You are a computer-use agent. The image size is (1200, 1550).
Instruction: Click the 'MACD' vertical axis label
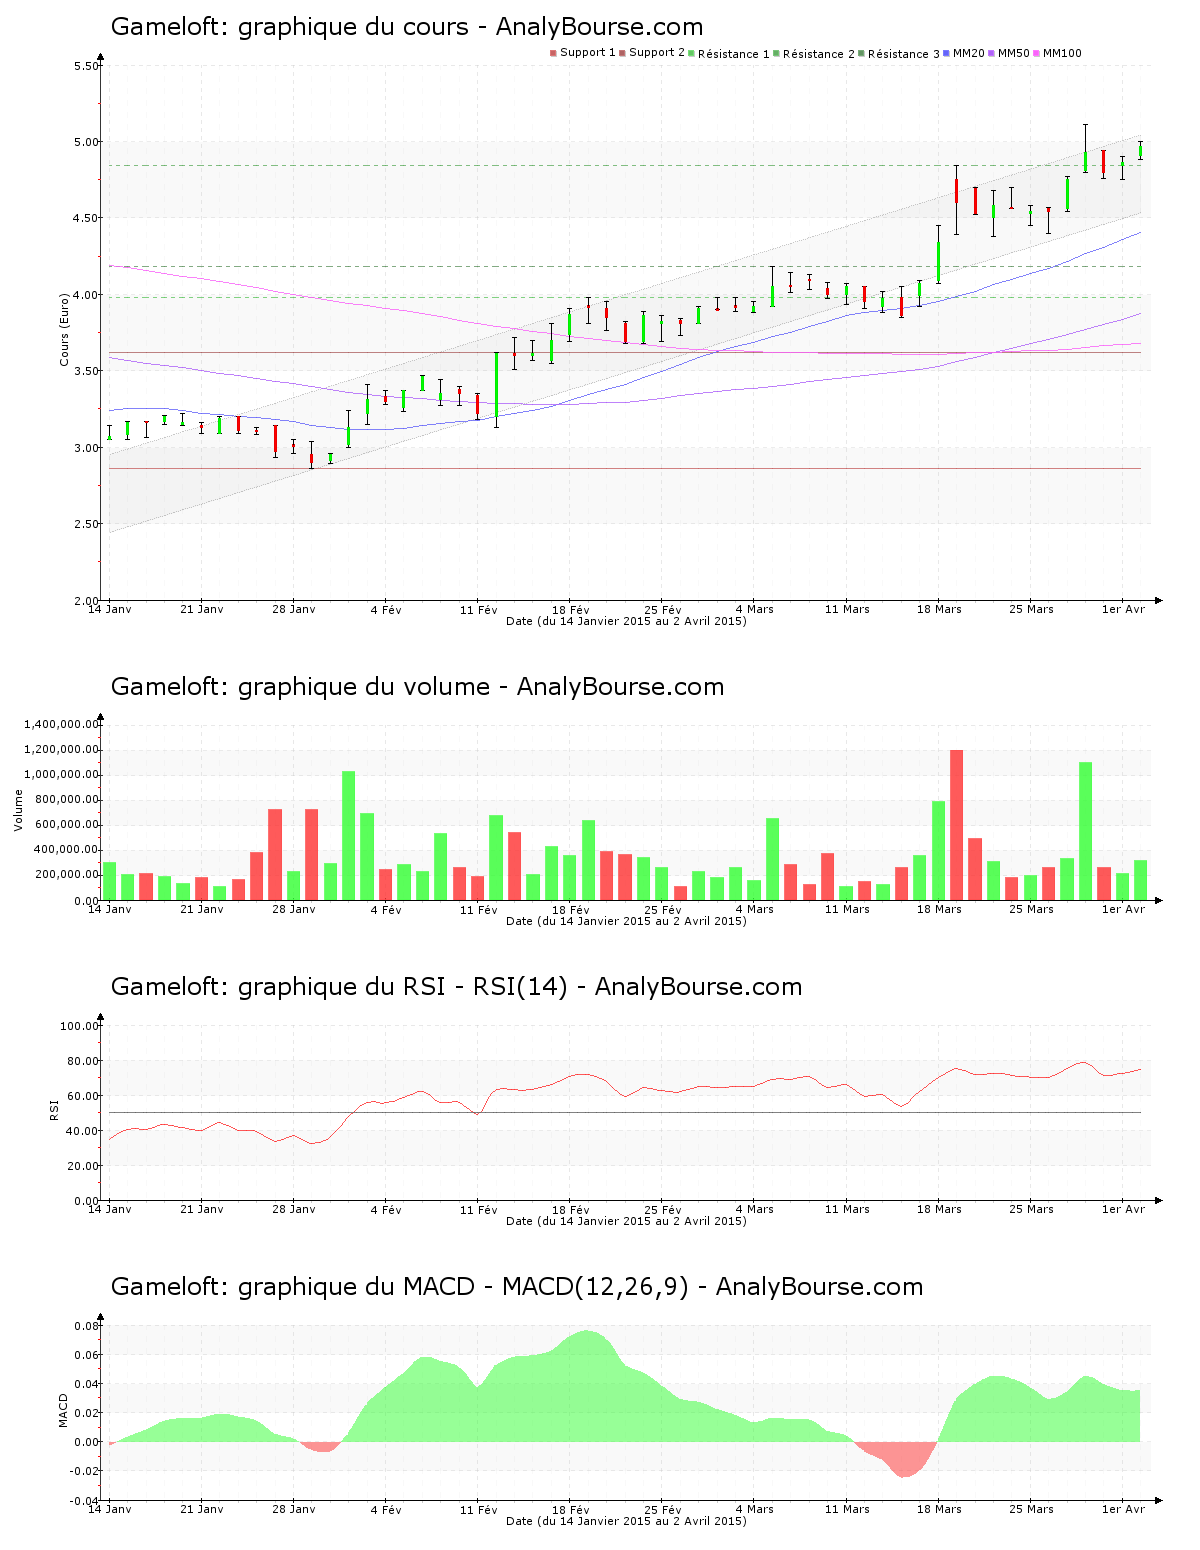tap(64, 1410)
